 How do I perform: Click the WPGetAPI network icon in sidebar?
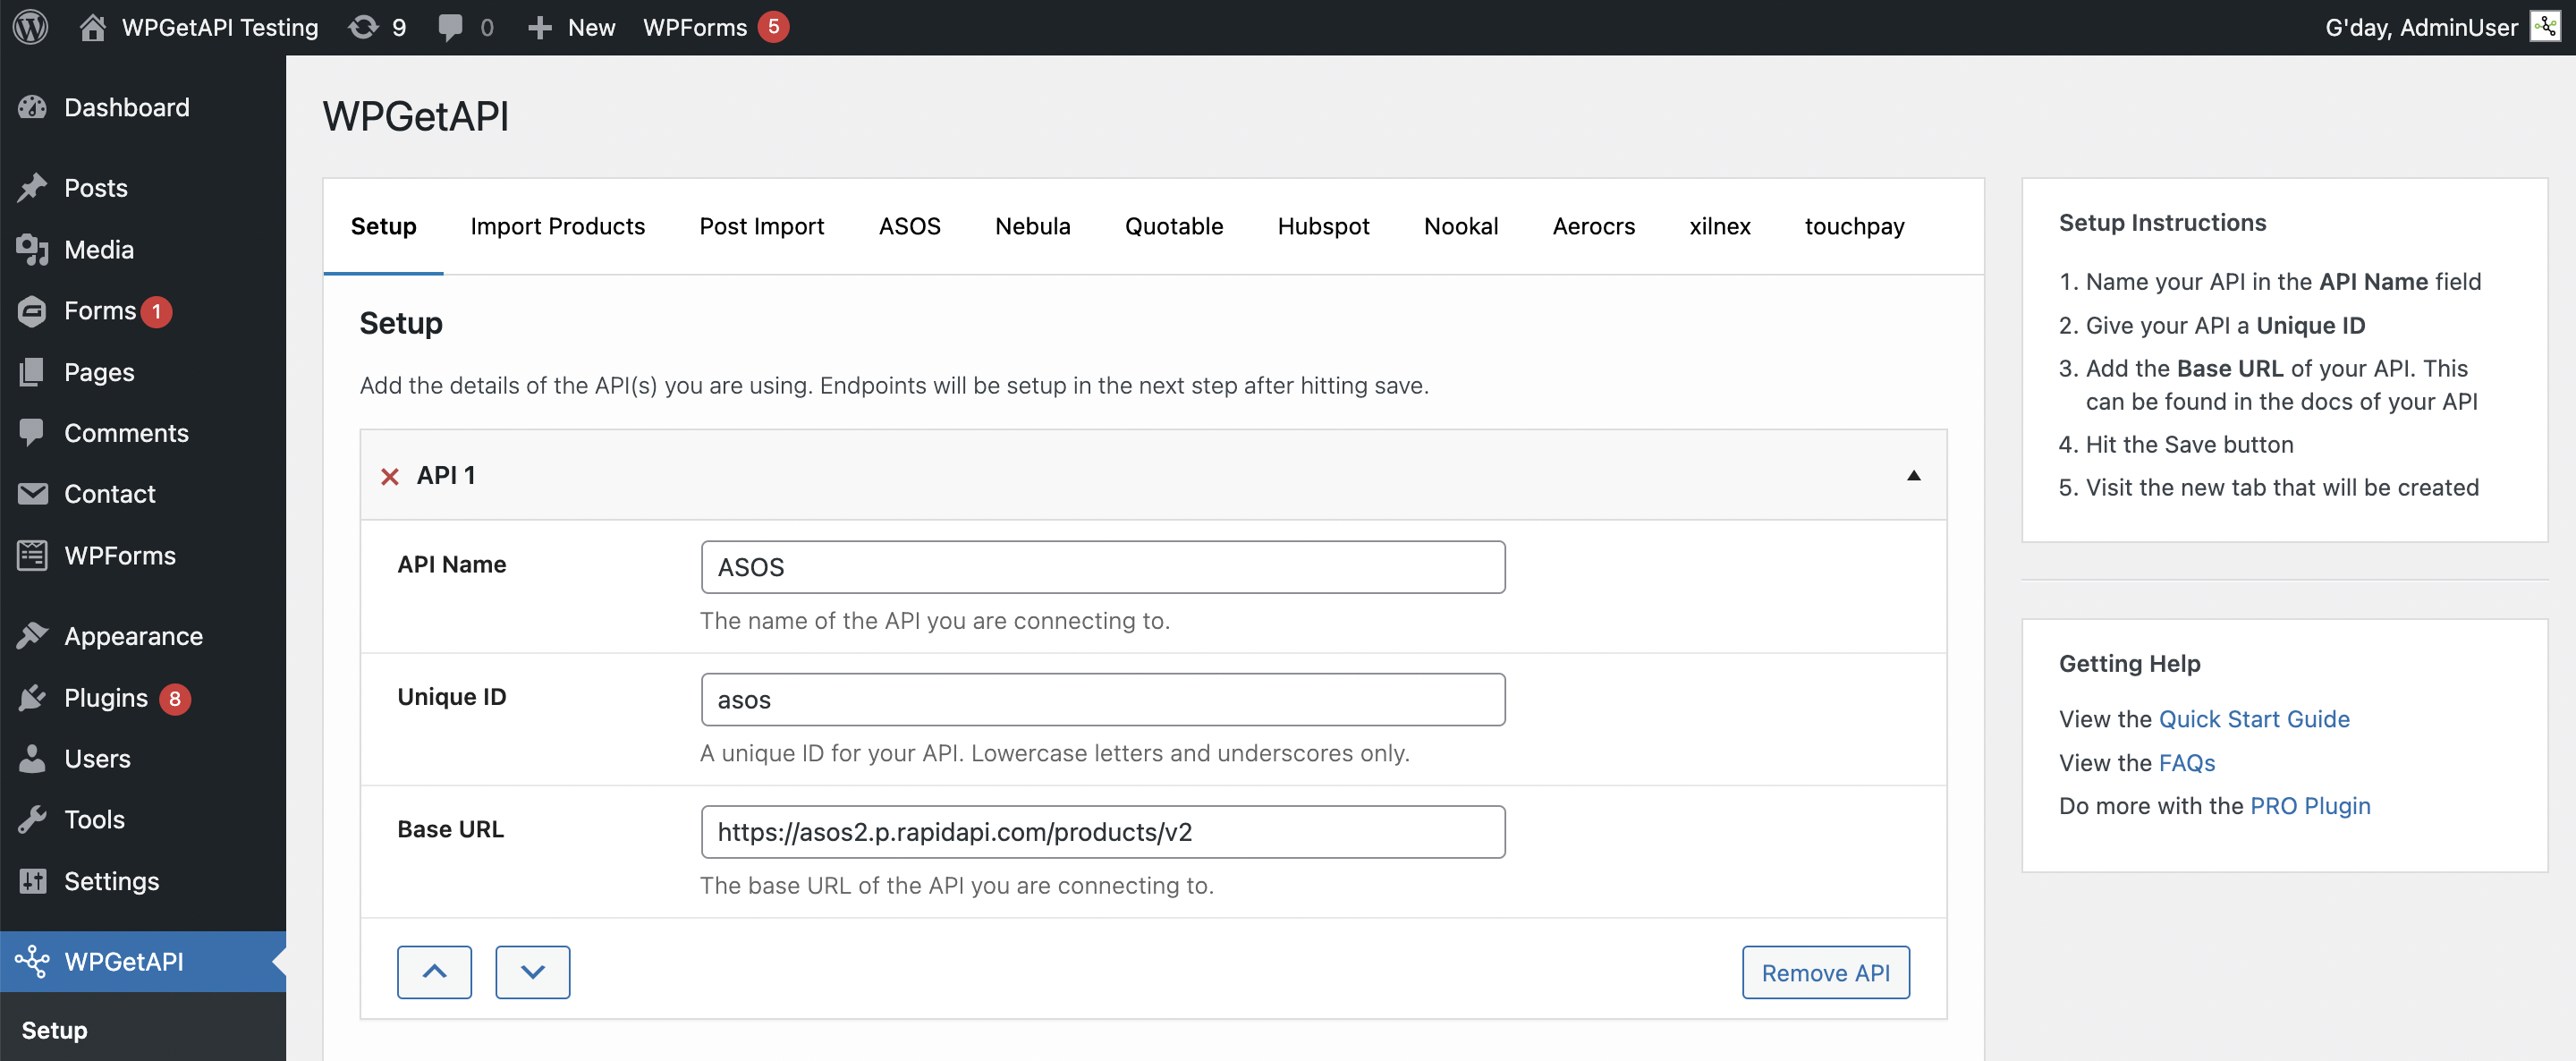point(32,961)
